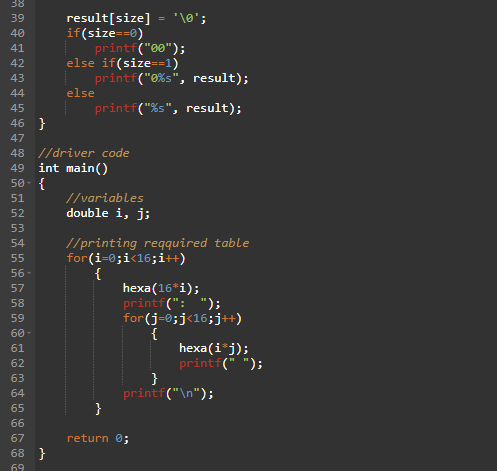Click line number 67 in gutter
Viewport: 497px width, 471px height.
(17, 438)
